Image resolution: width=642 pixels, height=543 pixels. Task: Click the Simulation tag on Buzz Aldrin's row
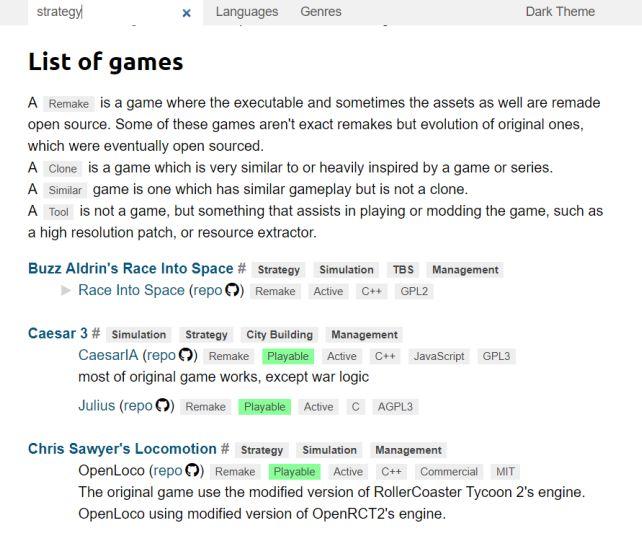click(x=346, y=270)
